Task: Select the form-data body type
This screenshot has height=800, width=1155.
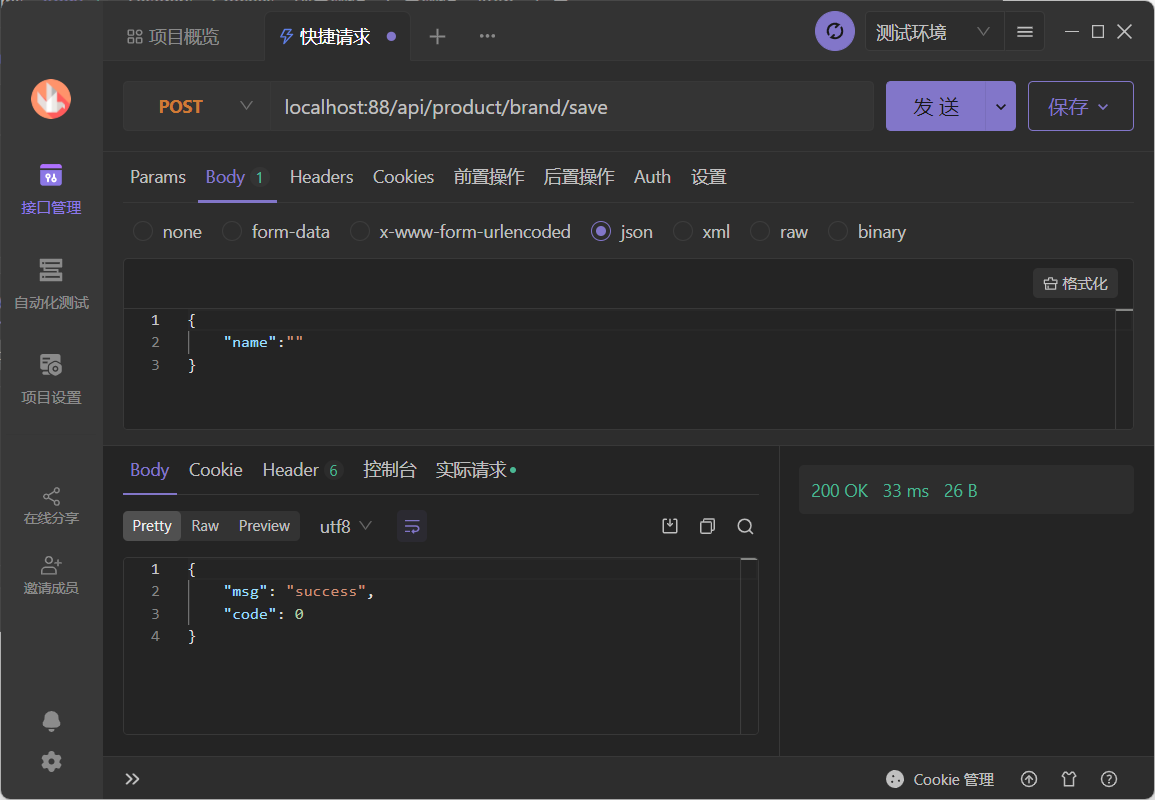Action: pos(275,232)
